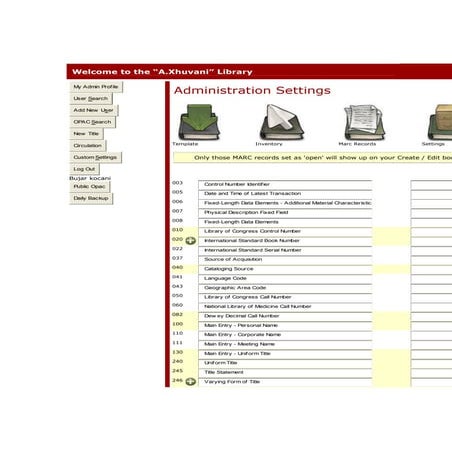Click the Main Entry - Uniform Title field
This screenshot has width=452, height=452.
click(285, 354)
